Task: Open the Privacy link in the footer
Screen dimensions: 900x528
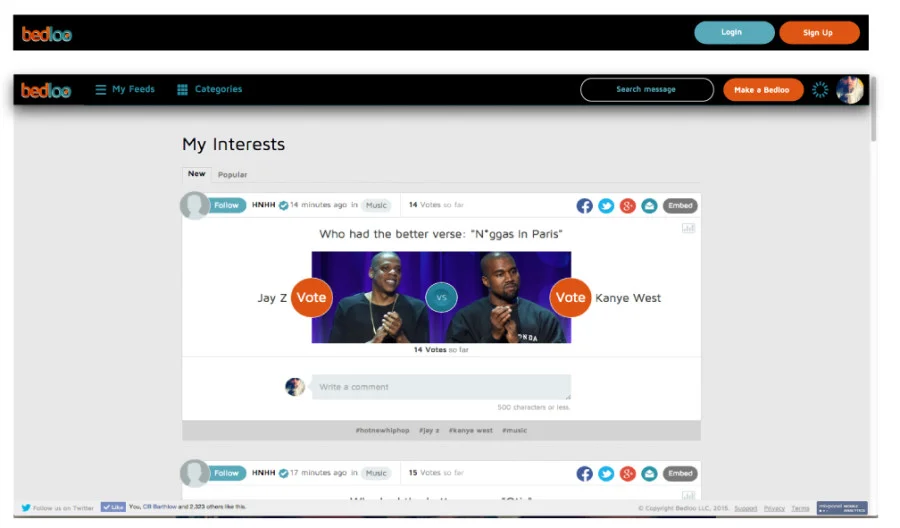Action: coord(774,508)
